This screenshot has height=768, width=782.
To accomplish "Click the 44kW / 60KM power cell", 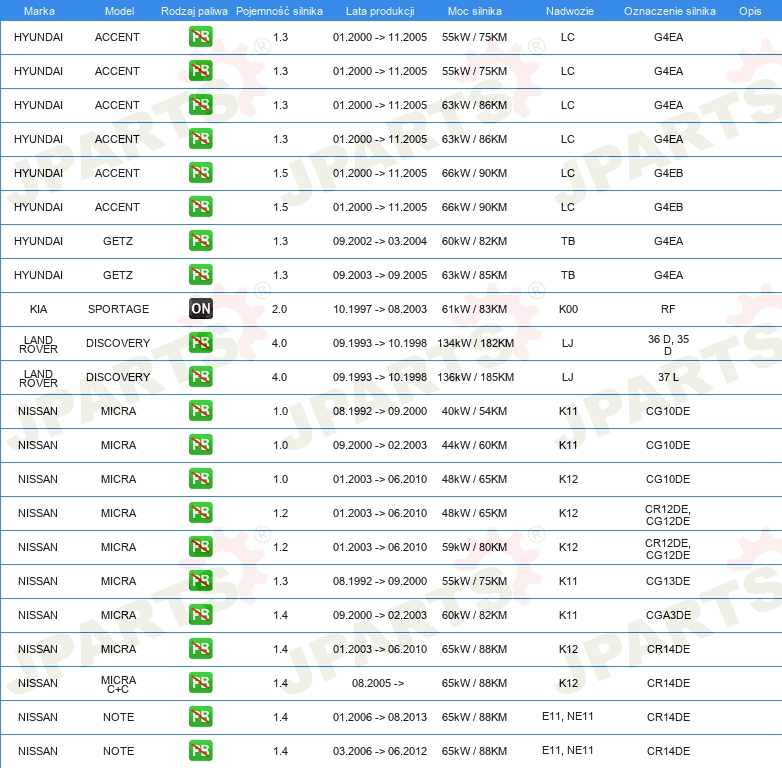I will click(474, 445).
